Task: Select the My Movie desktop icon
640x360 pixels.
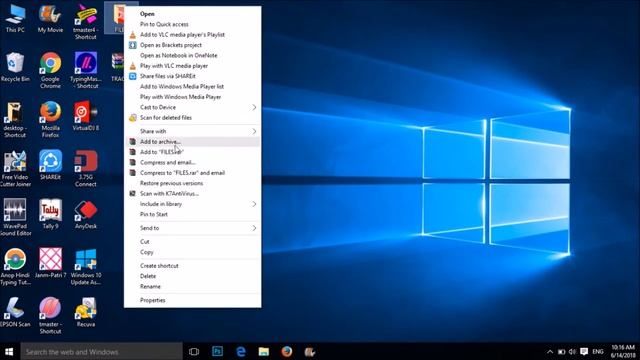Action: click(x=50, y=19)
